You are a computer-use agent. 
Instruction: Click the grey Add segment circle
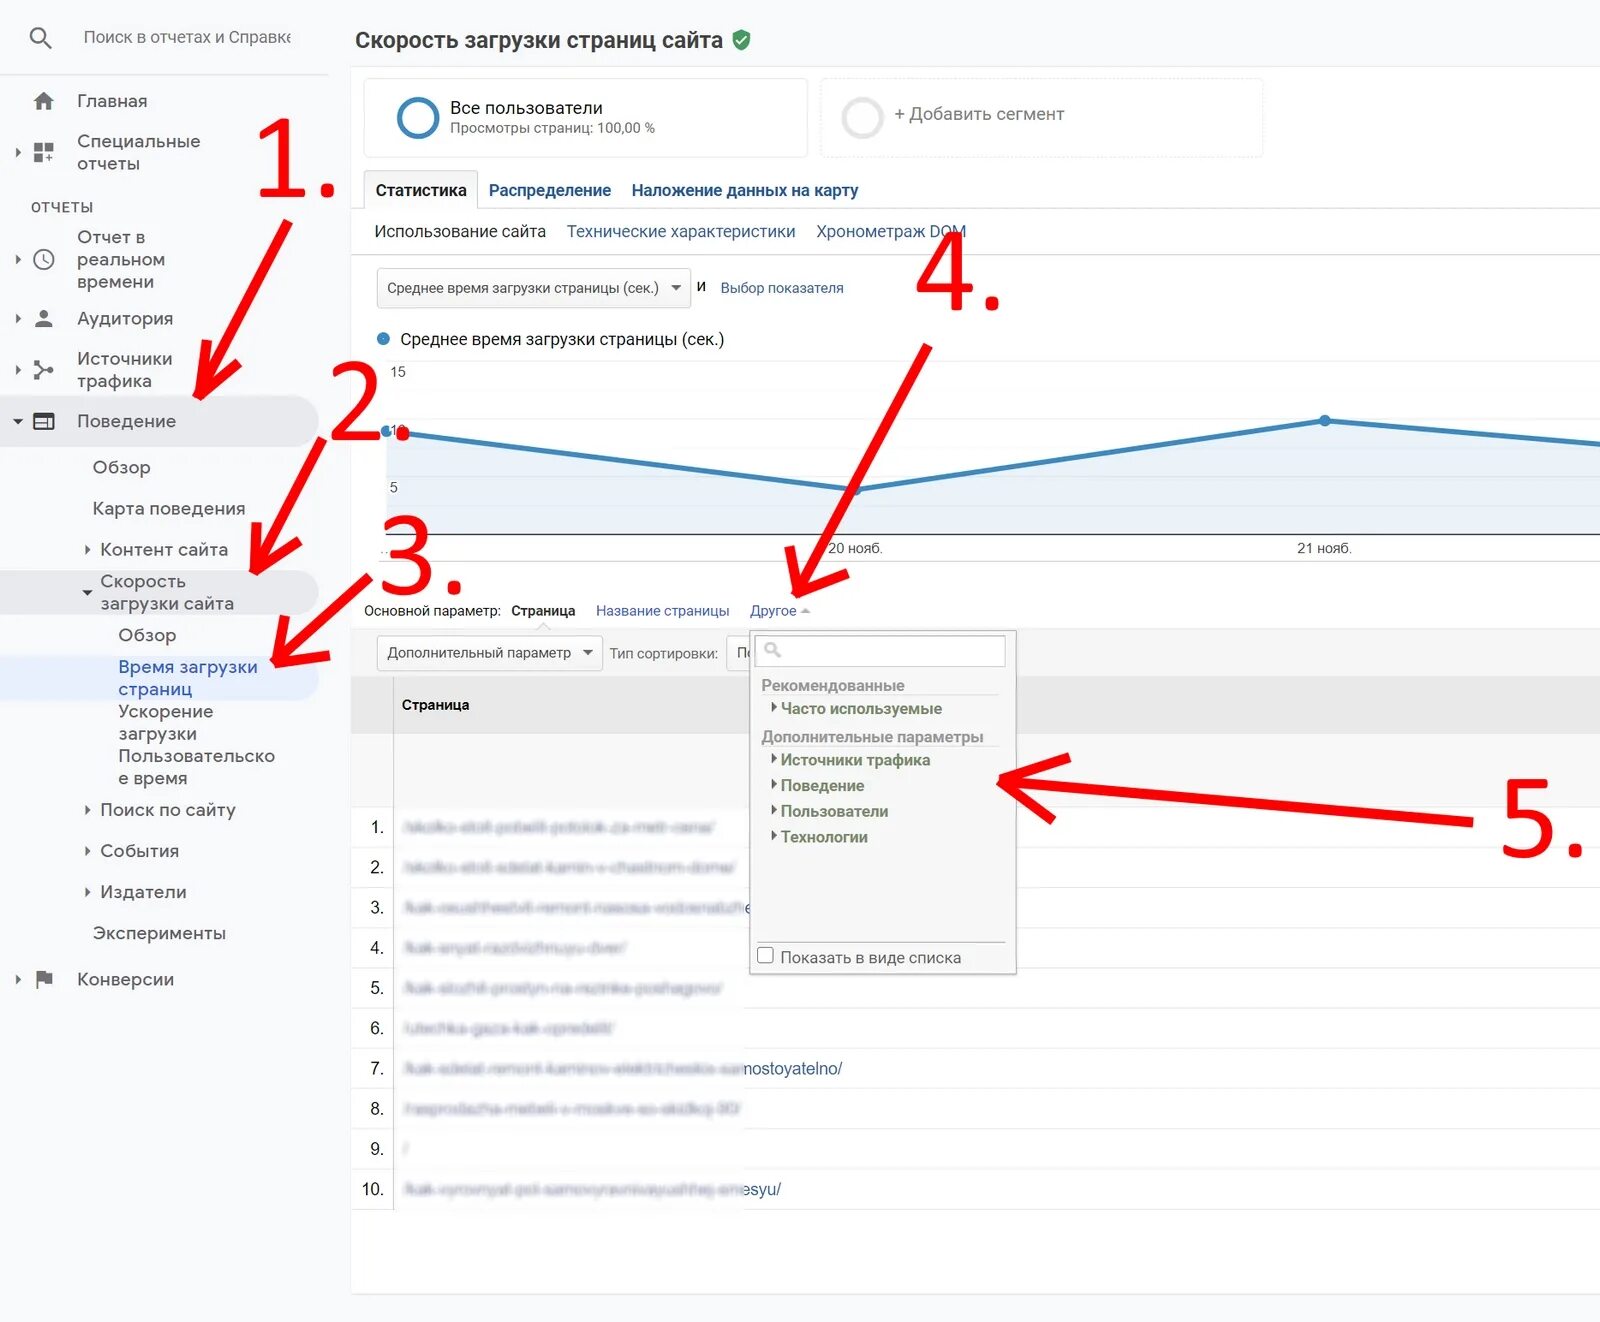tap(862, 117)
